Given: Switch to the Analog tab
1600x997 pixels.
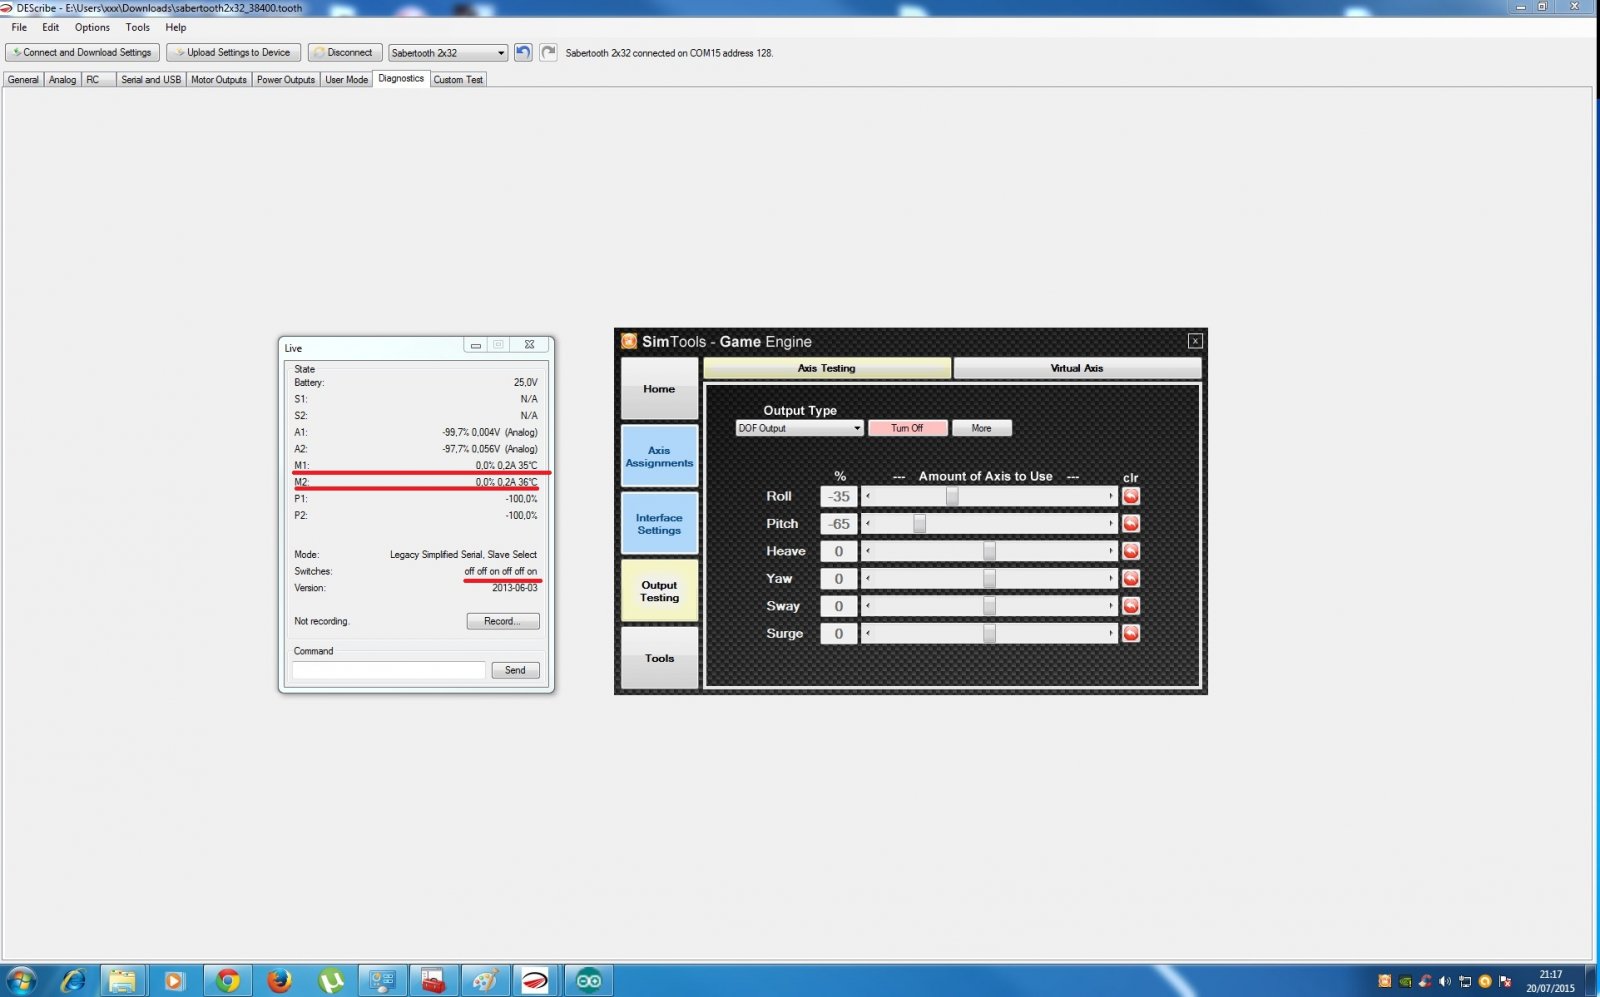Looking at the screenshot, I should click(x=62, y=79).
